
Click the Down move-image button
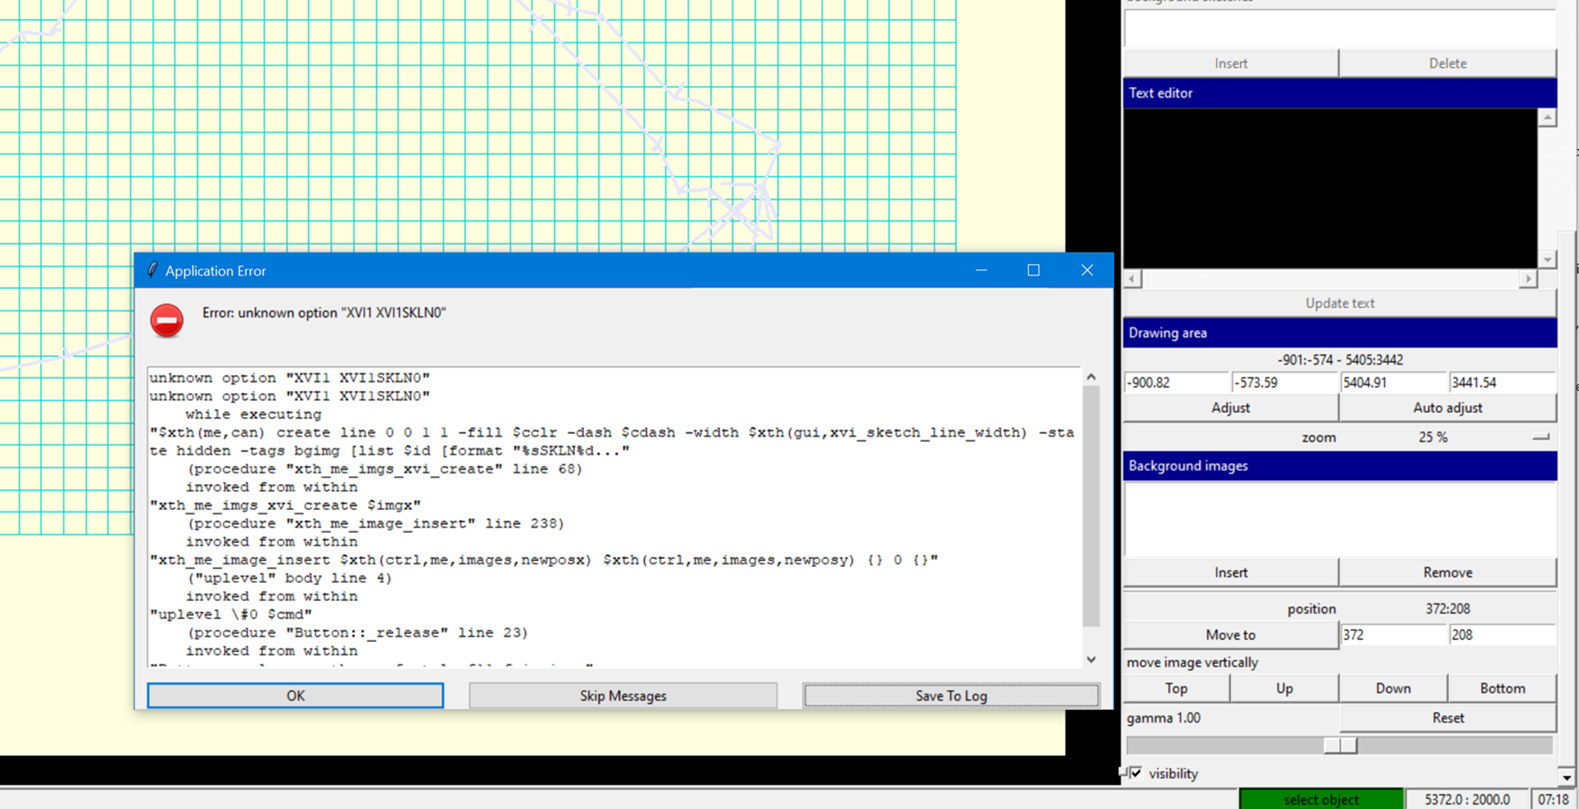1393,688
